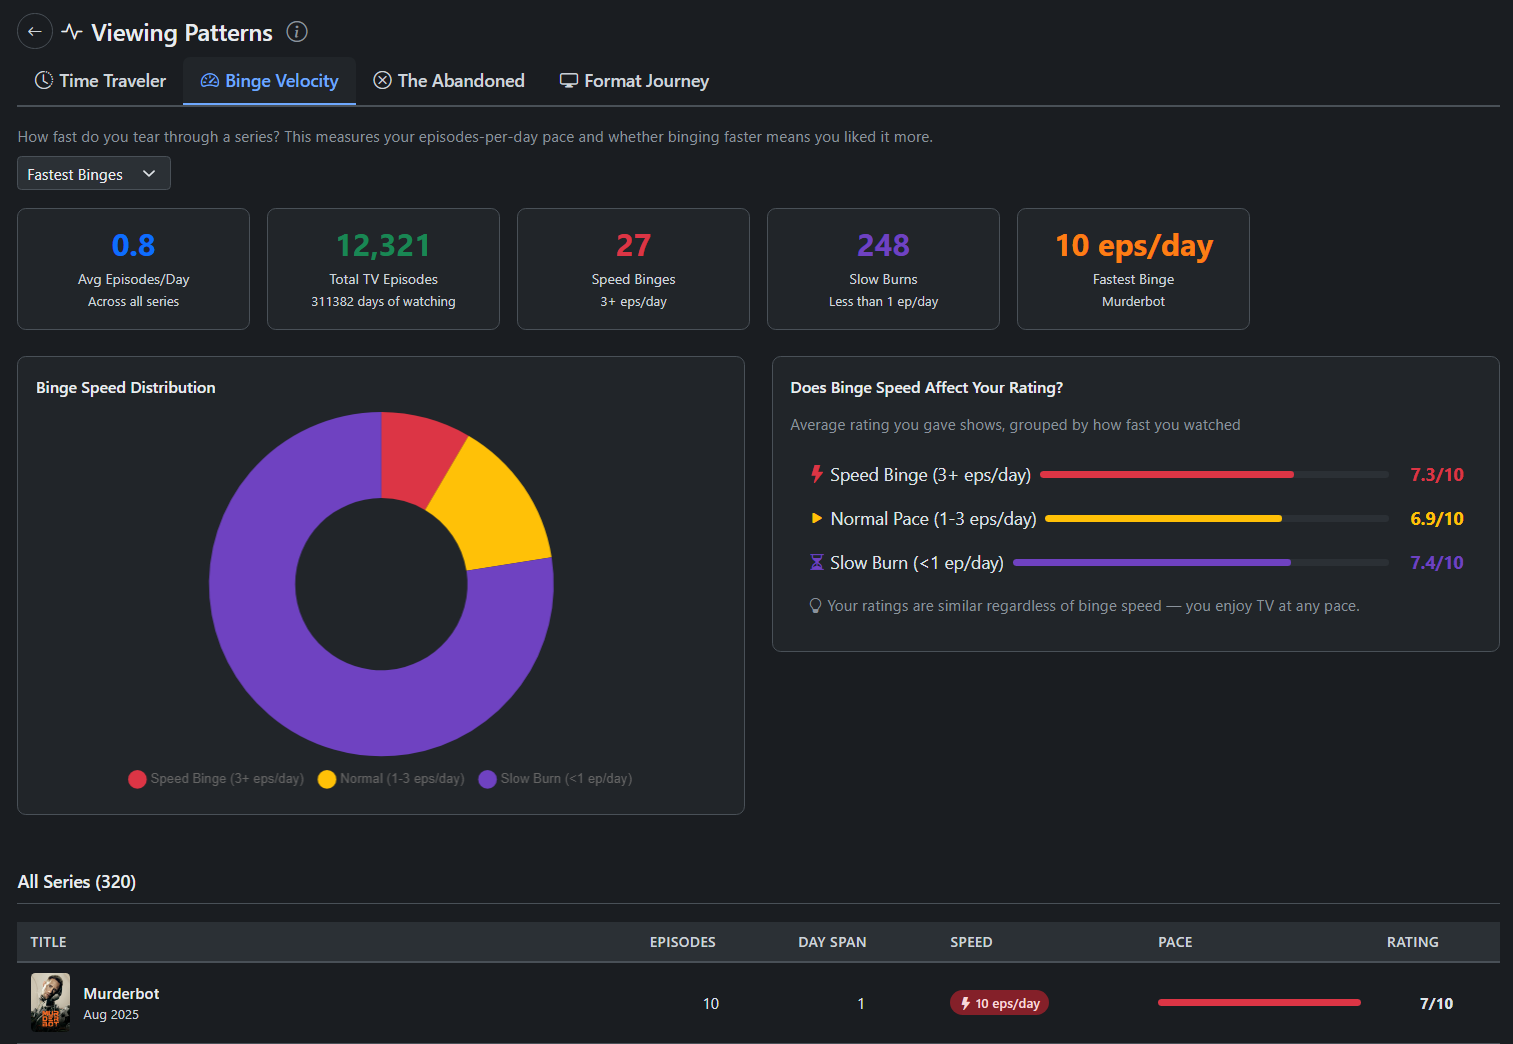Screen dimensions: 1513x1044
Task: Click the info icon beside Viewing Patterns
Action: pyautogui.click(x=297, y=32)
